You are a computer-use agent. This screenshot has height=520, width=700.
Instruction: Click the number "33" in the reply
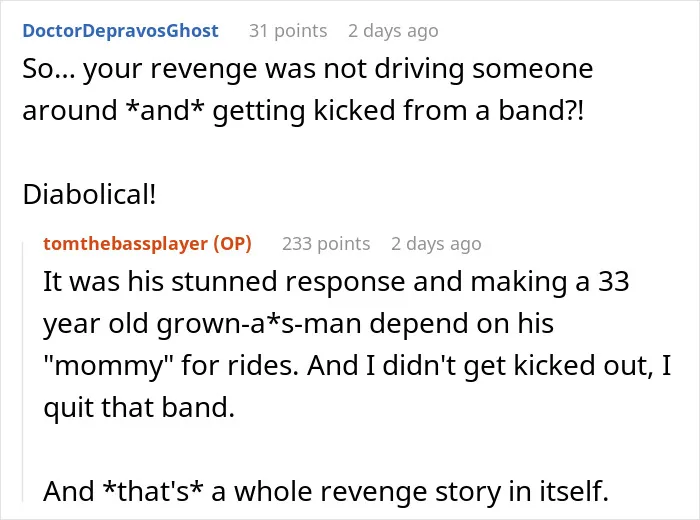pyautogui.click(x=614, y=282)
